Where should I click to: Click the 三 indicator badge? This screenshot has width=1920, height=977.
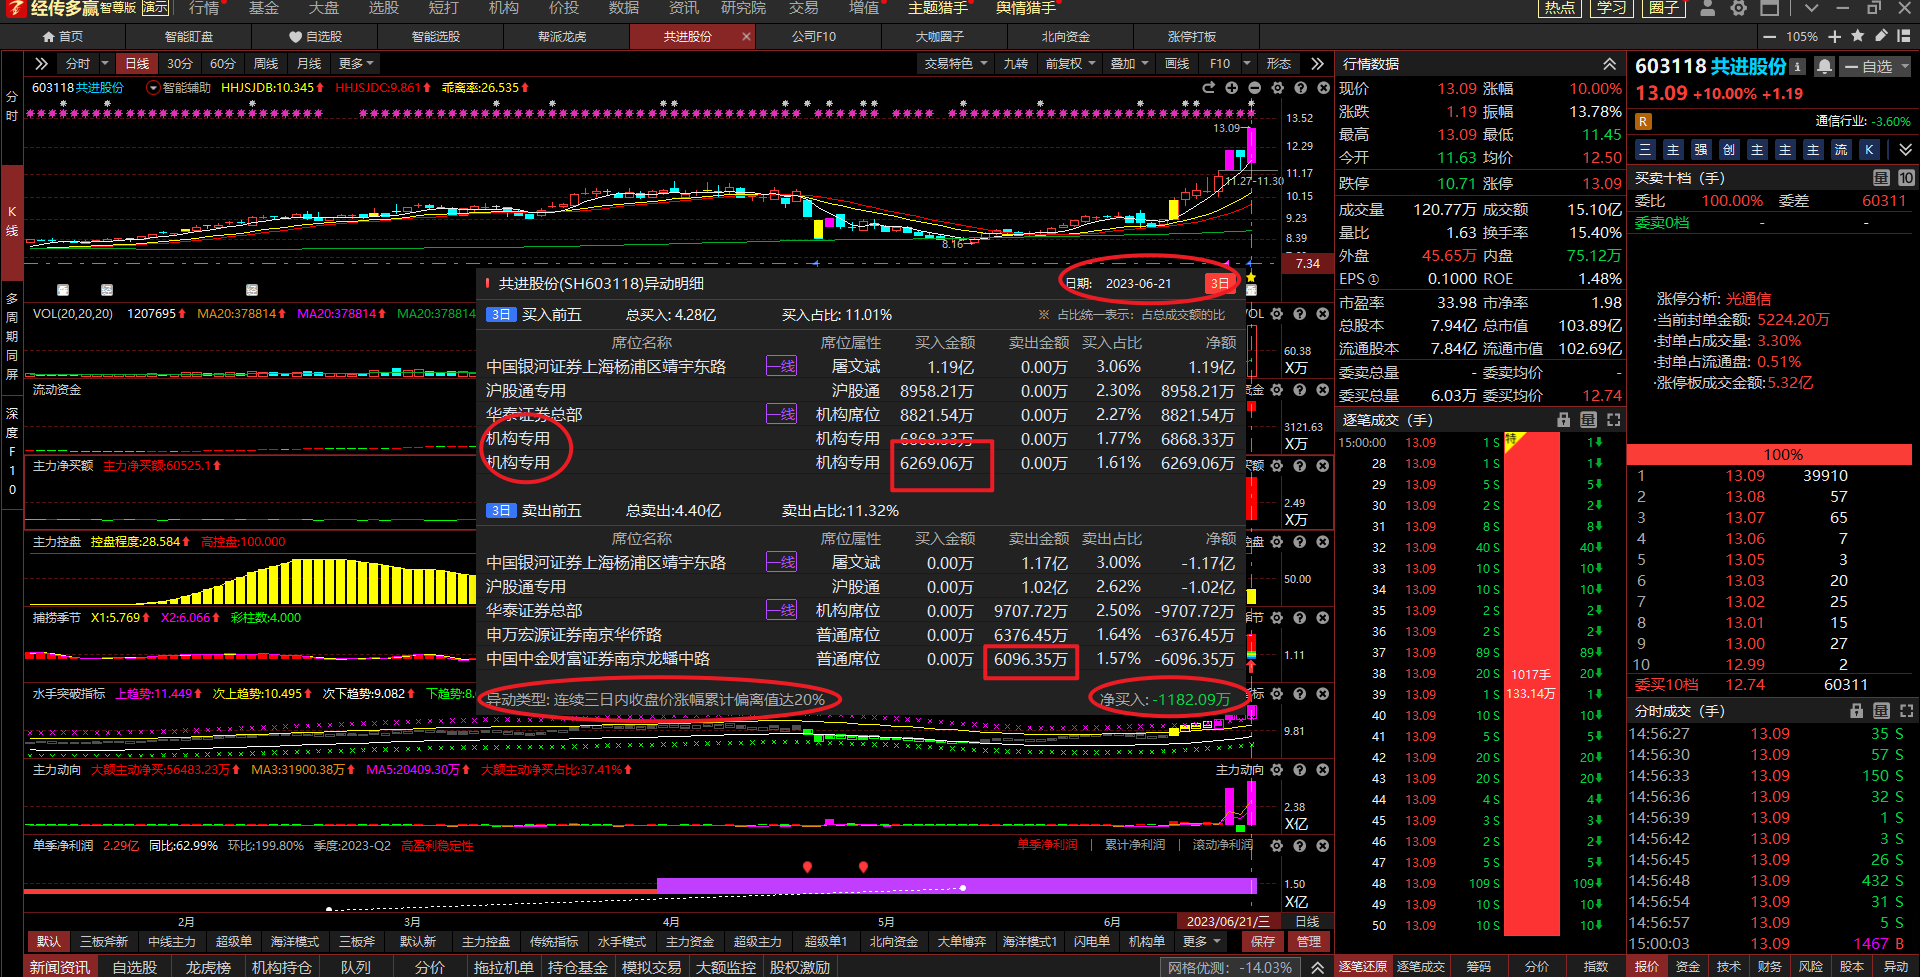pyautogui.click(x=1645, y=150)
